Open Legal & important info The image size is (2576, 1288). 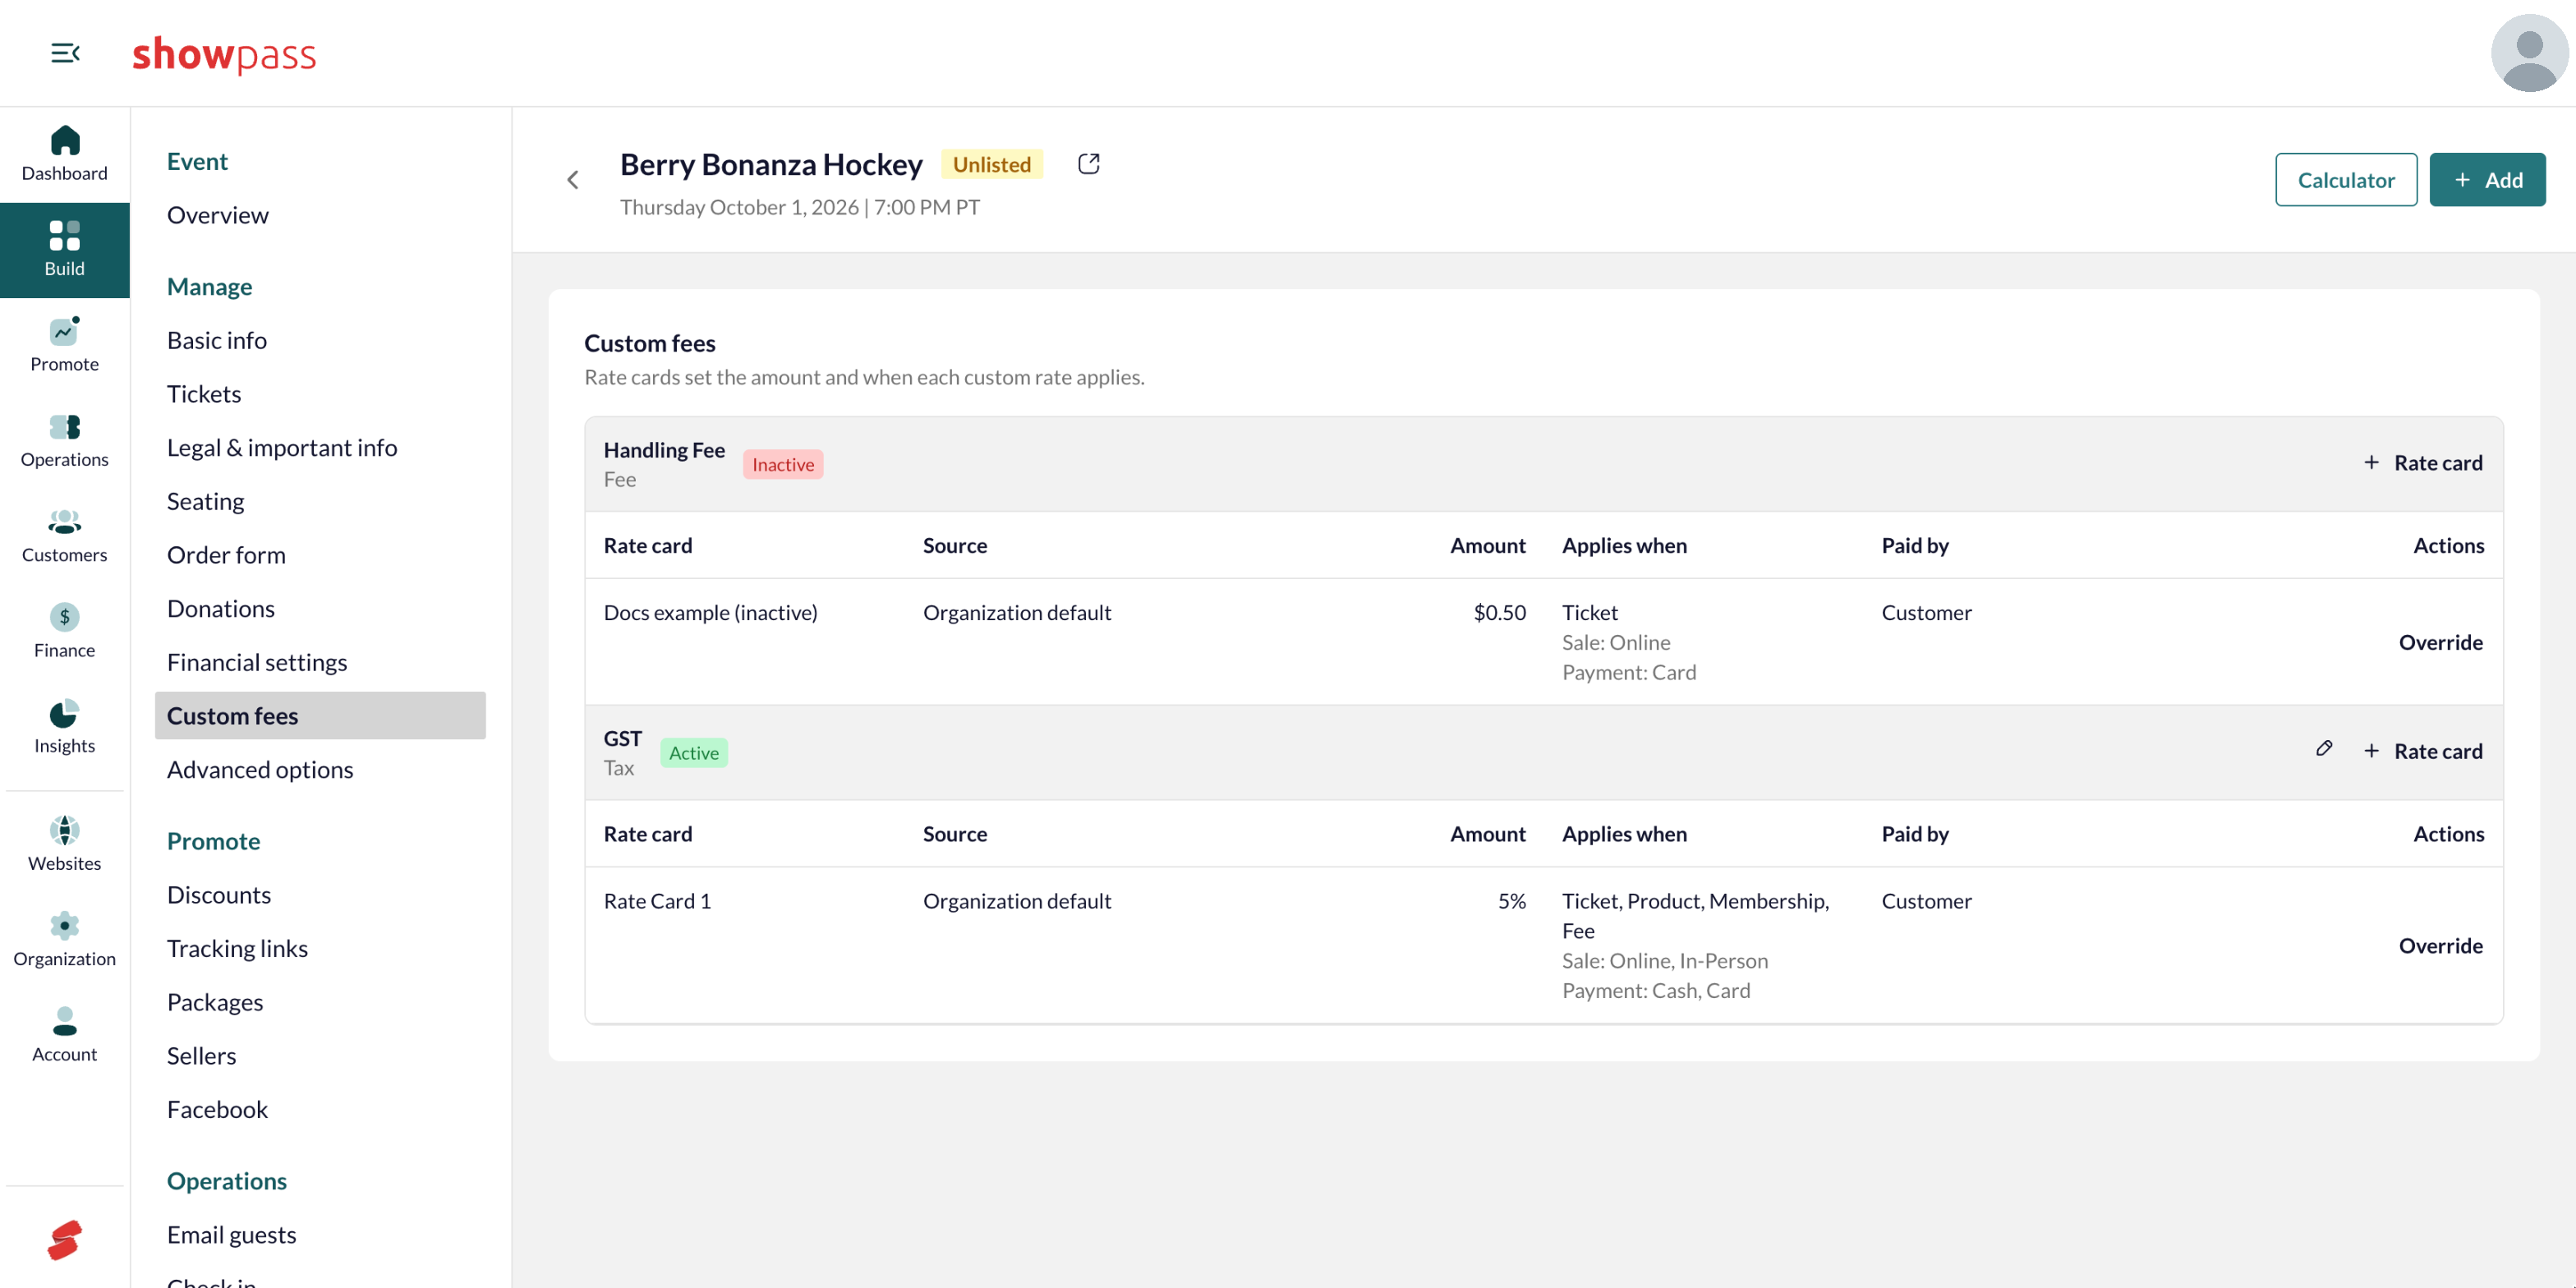coord(282,447)
